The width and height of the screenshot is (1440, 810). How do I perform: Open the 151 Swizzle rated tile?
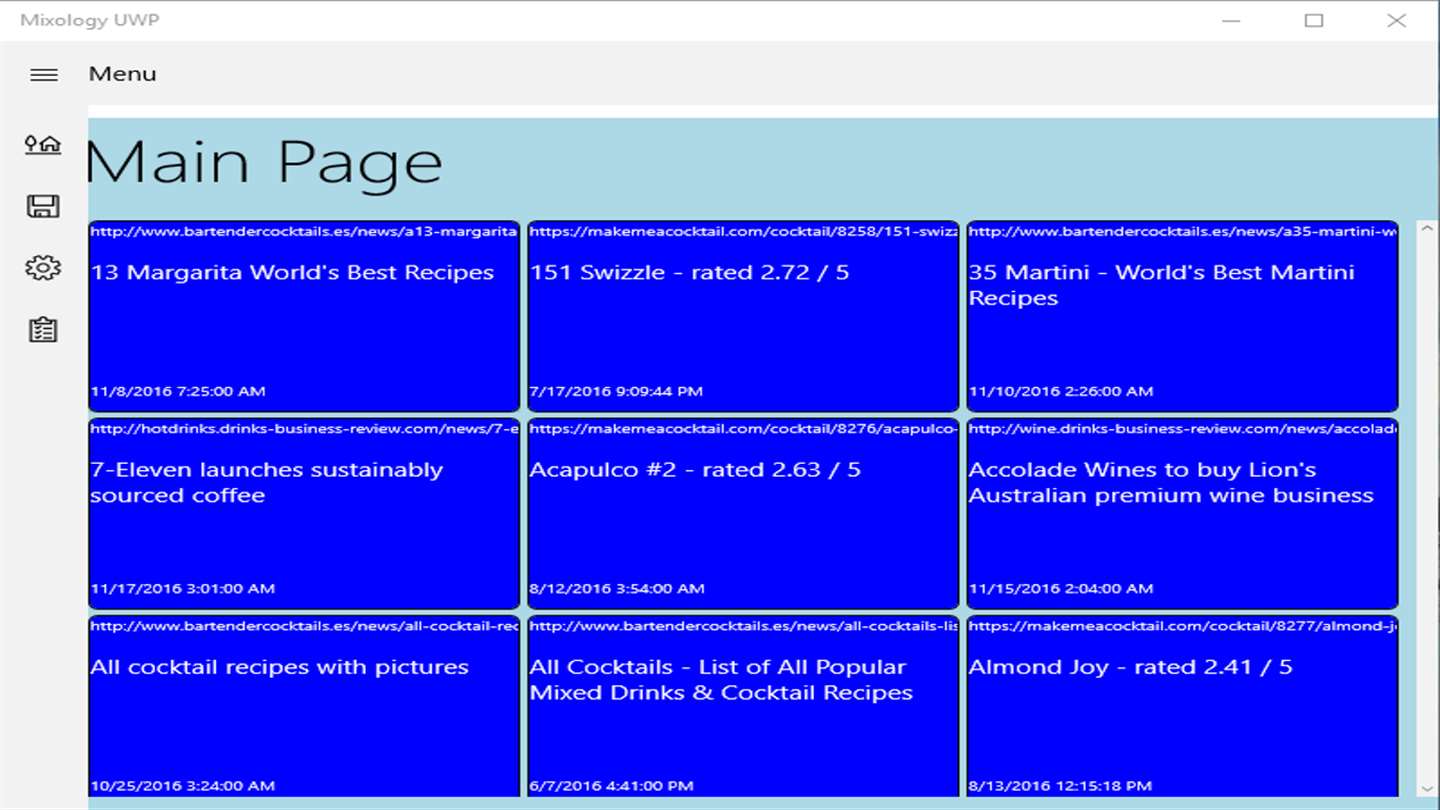pyautogui.click(x=743, y=316)
